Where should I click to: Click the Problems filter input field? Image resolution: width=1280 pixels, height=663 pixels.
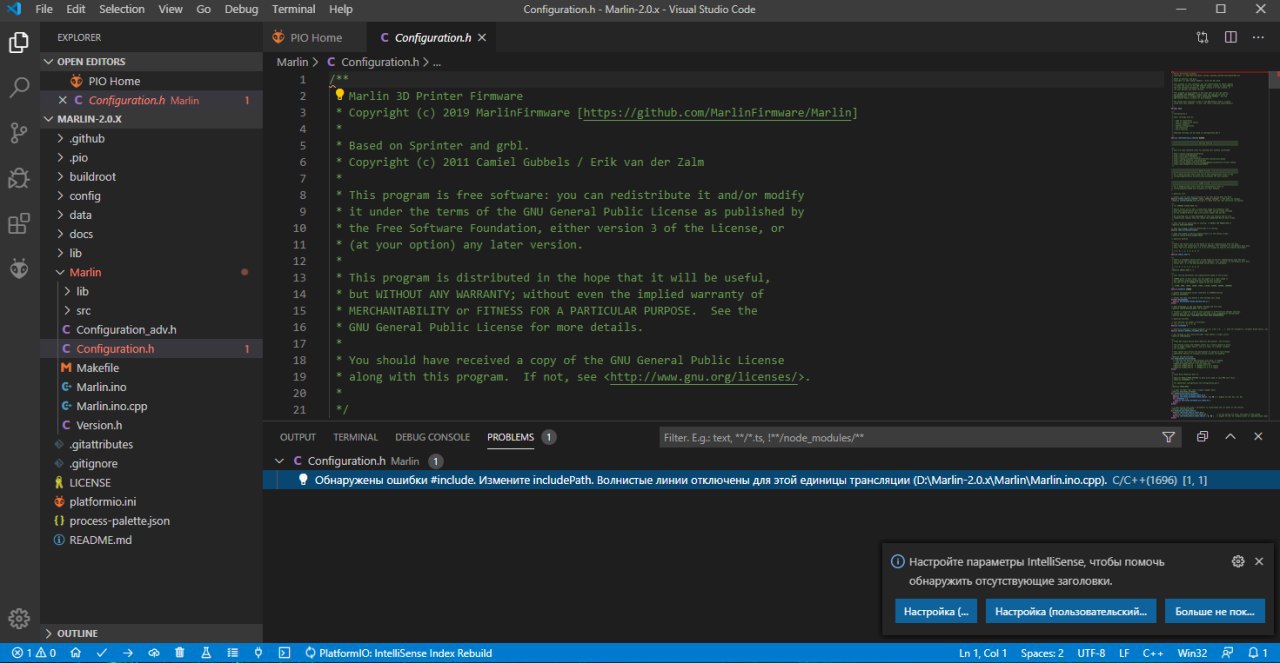tap(908, 438)
